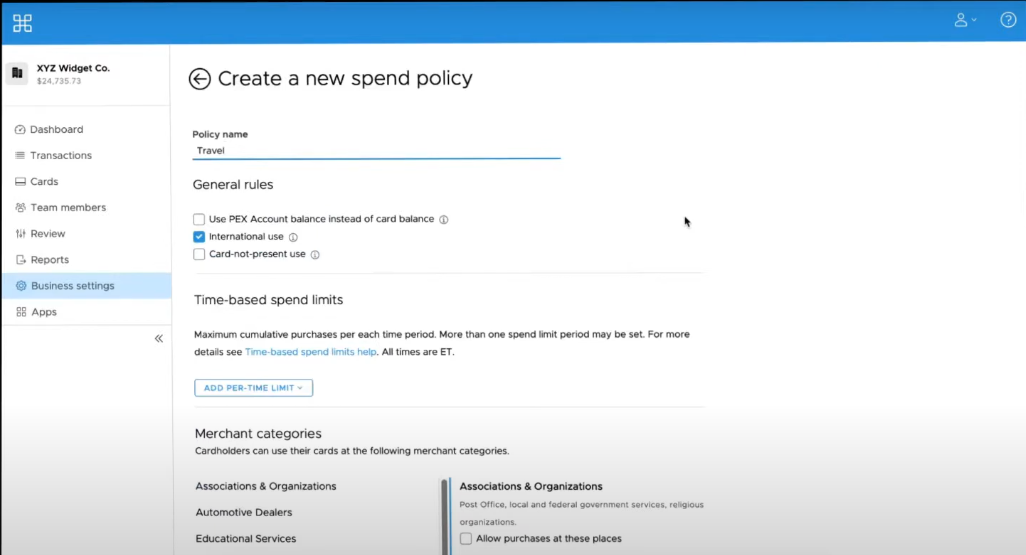The height and width of the screenshot is (555, 1026).
Task: Click info icon beside PEX Account balance option
Action: pos(444,220)
